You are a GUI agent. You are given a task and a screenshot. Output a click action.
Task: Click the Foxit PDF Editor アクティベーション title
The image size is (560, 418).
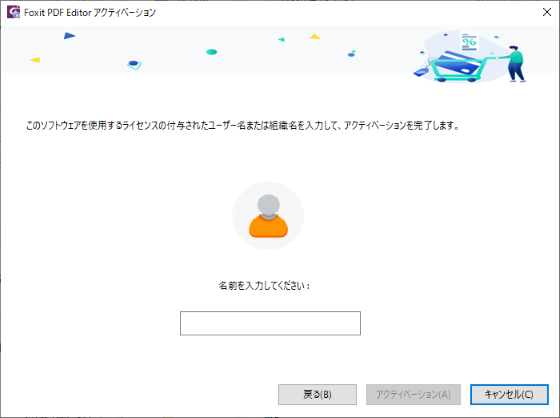(x=90, y=13)
